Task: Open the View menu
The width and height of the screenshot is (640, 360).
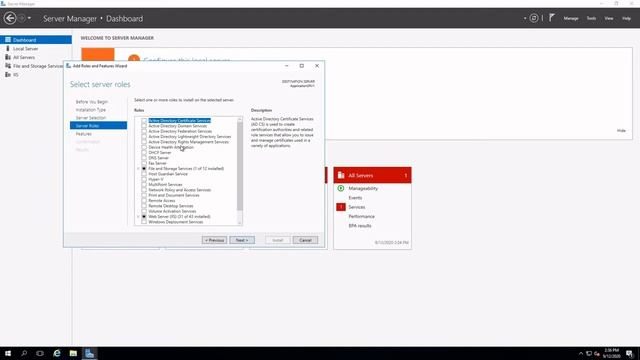Action: tap(609, 18)
